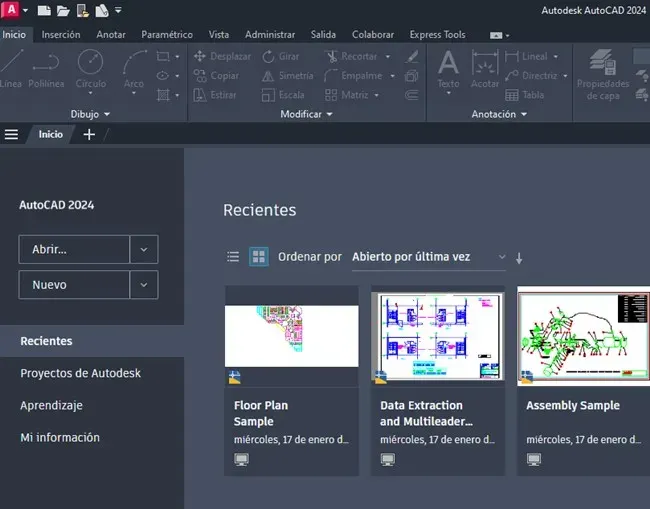
Task: Click the new drawing tab plus button
Action: 89,134
